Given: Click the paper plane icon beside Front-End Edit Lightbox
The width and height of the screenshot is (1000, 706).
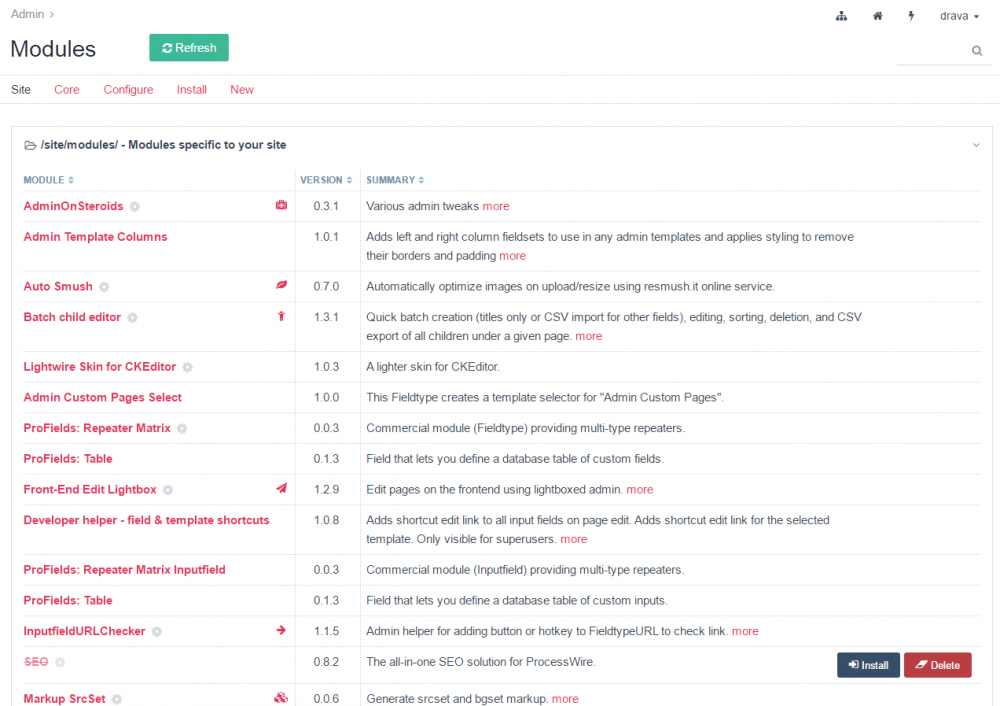Looking at the screenshot, I should point(281,489).
